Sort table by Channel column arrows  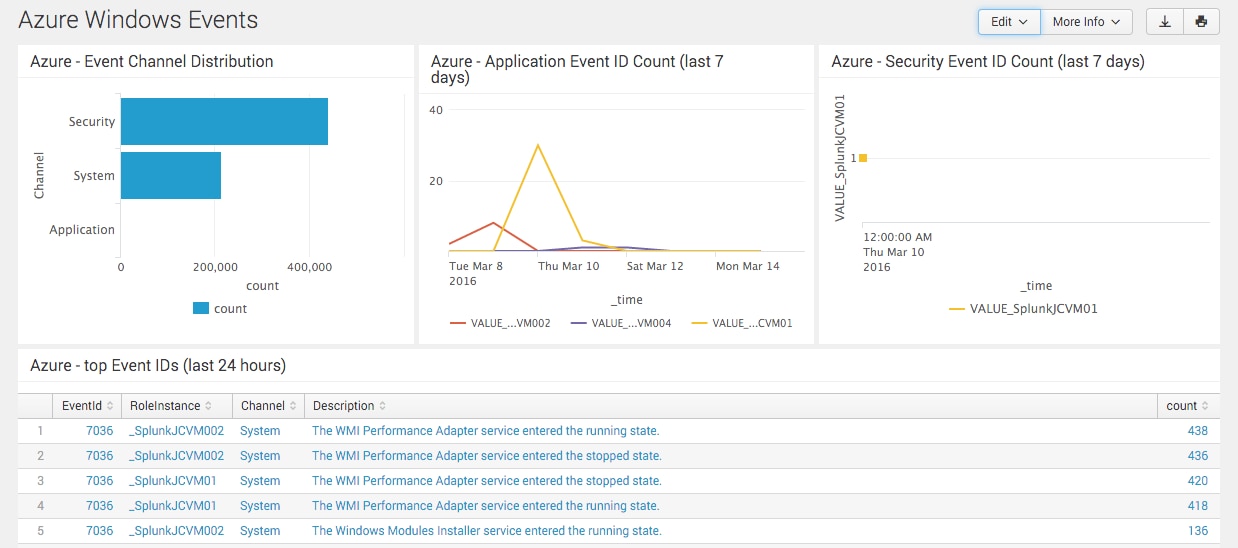[x=293, y=406]
